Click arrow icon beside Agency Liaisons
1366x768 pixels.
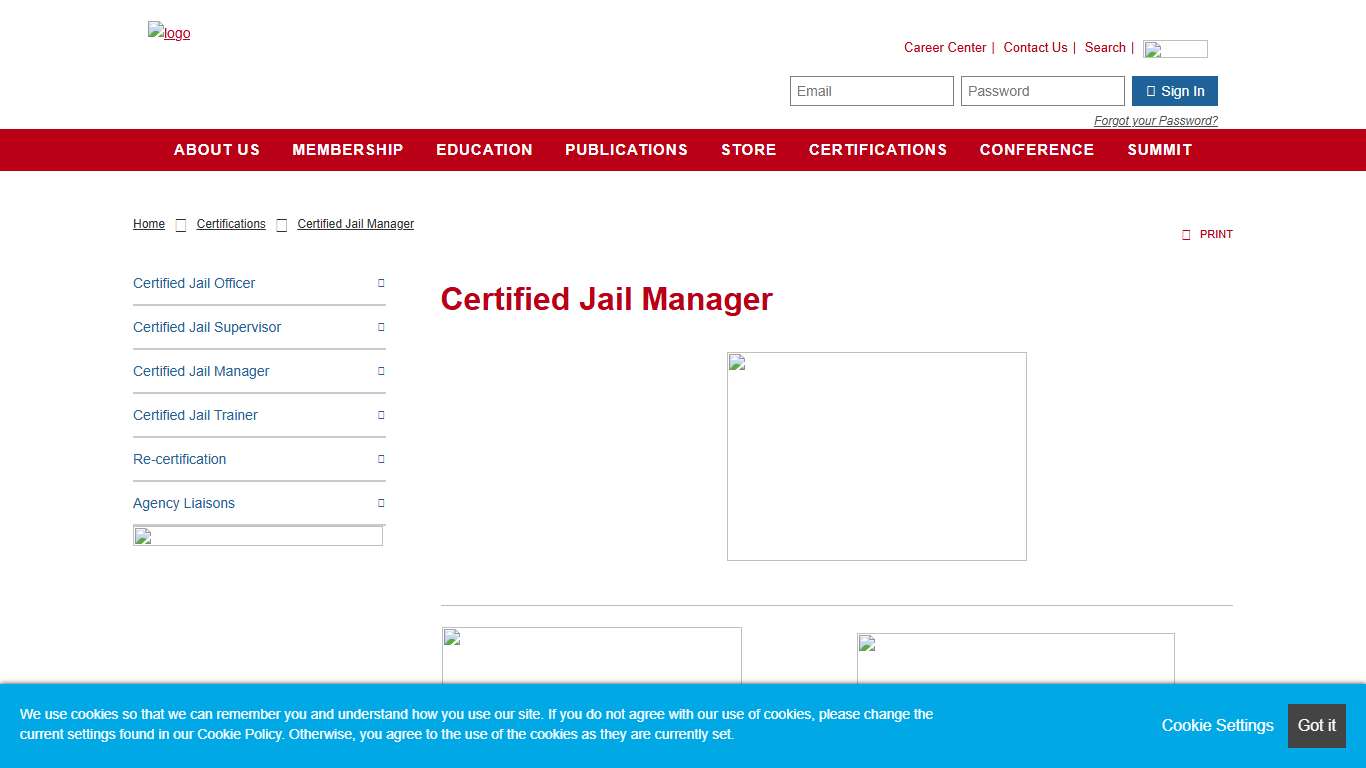tap(381, 503)
